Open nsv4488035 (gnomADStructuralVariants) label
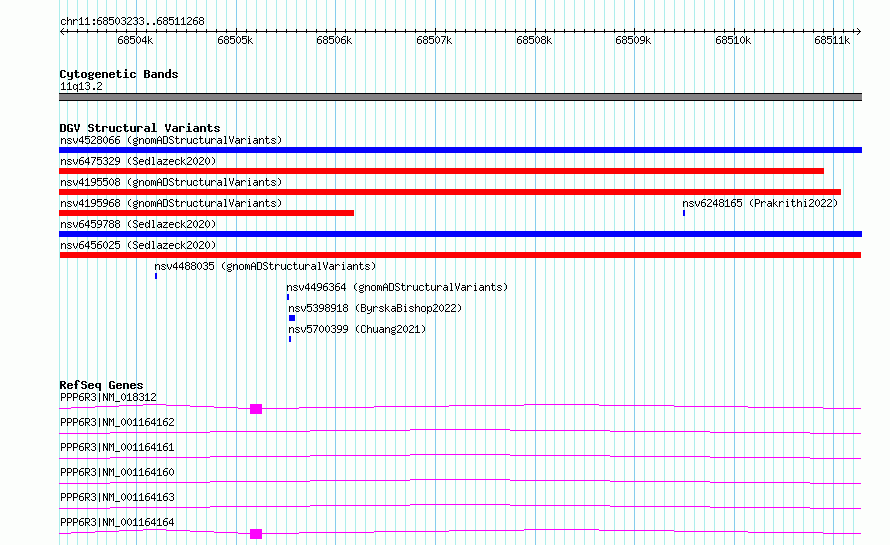The image size is (890, 545). [265, 266]
